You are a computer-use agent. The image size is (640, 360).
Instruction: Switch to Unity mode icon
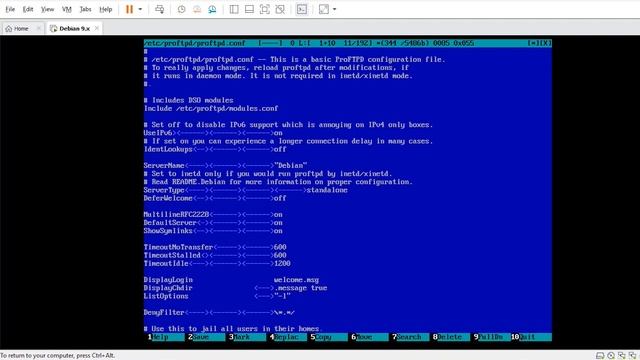tap(280, 9)
